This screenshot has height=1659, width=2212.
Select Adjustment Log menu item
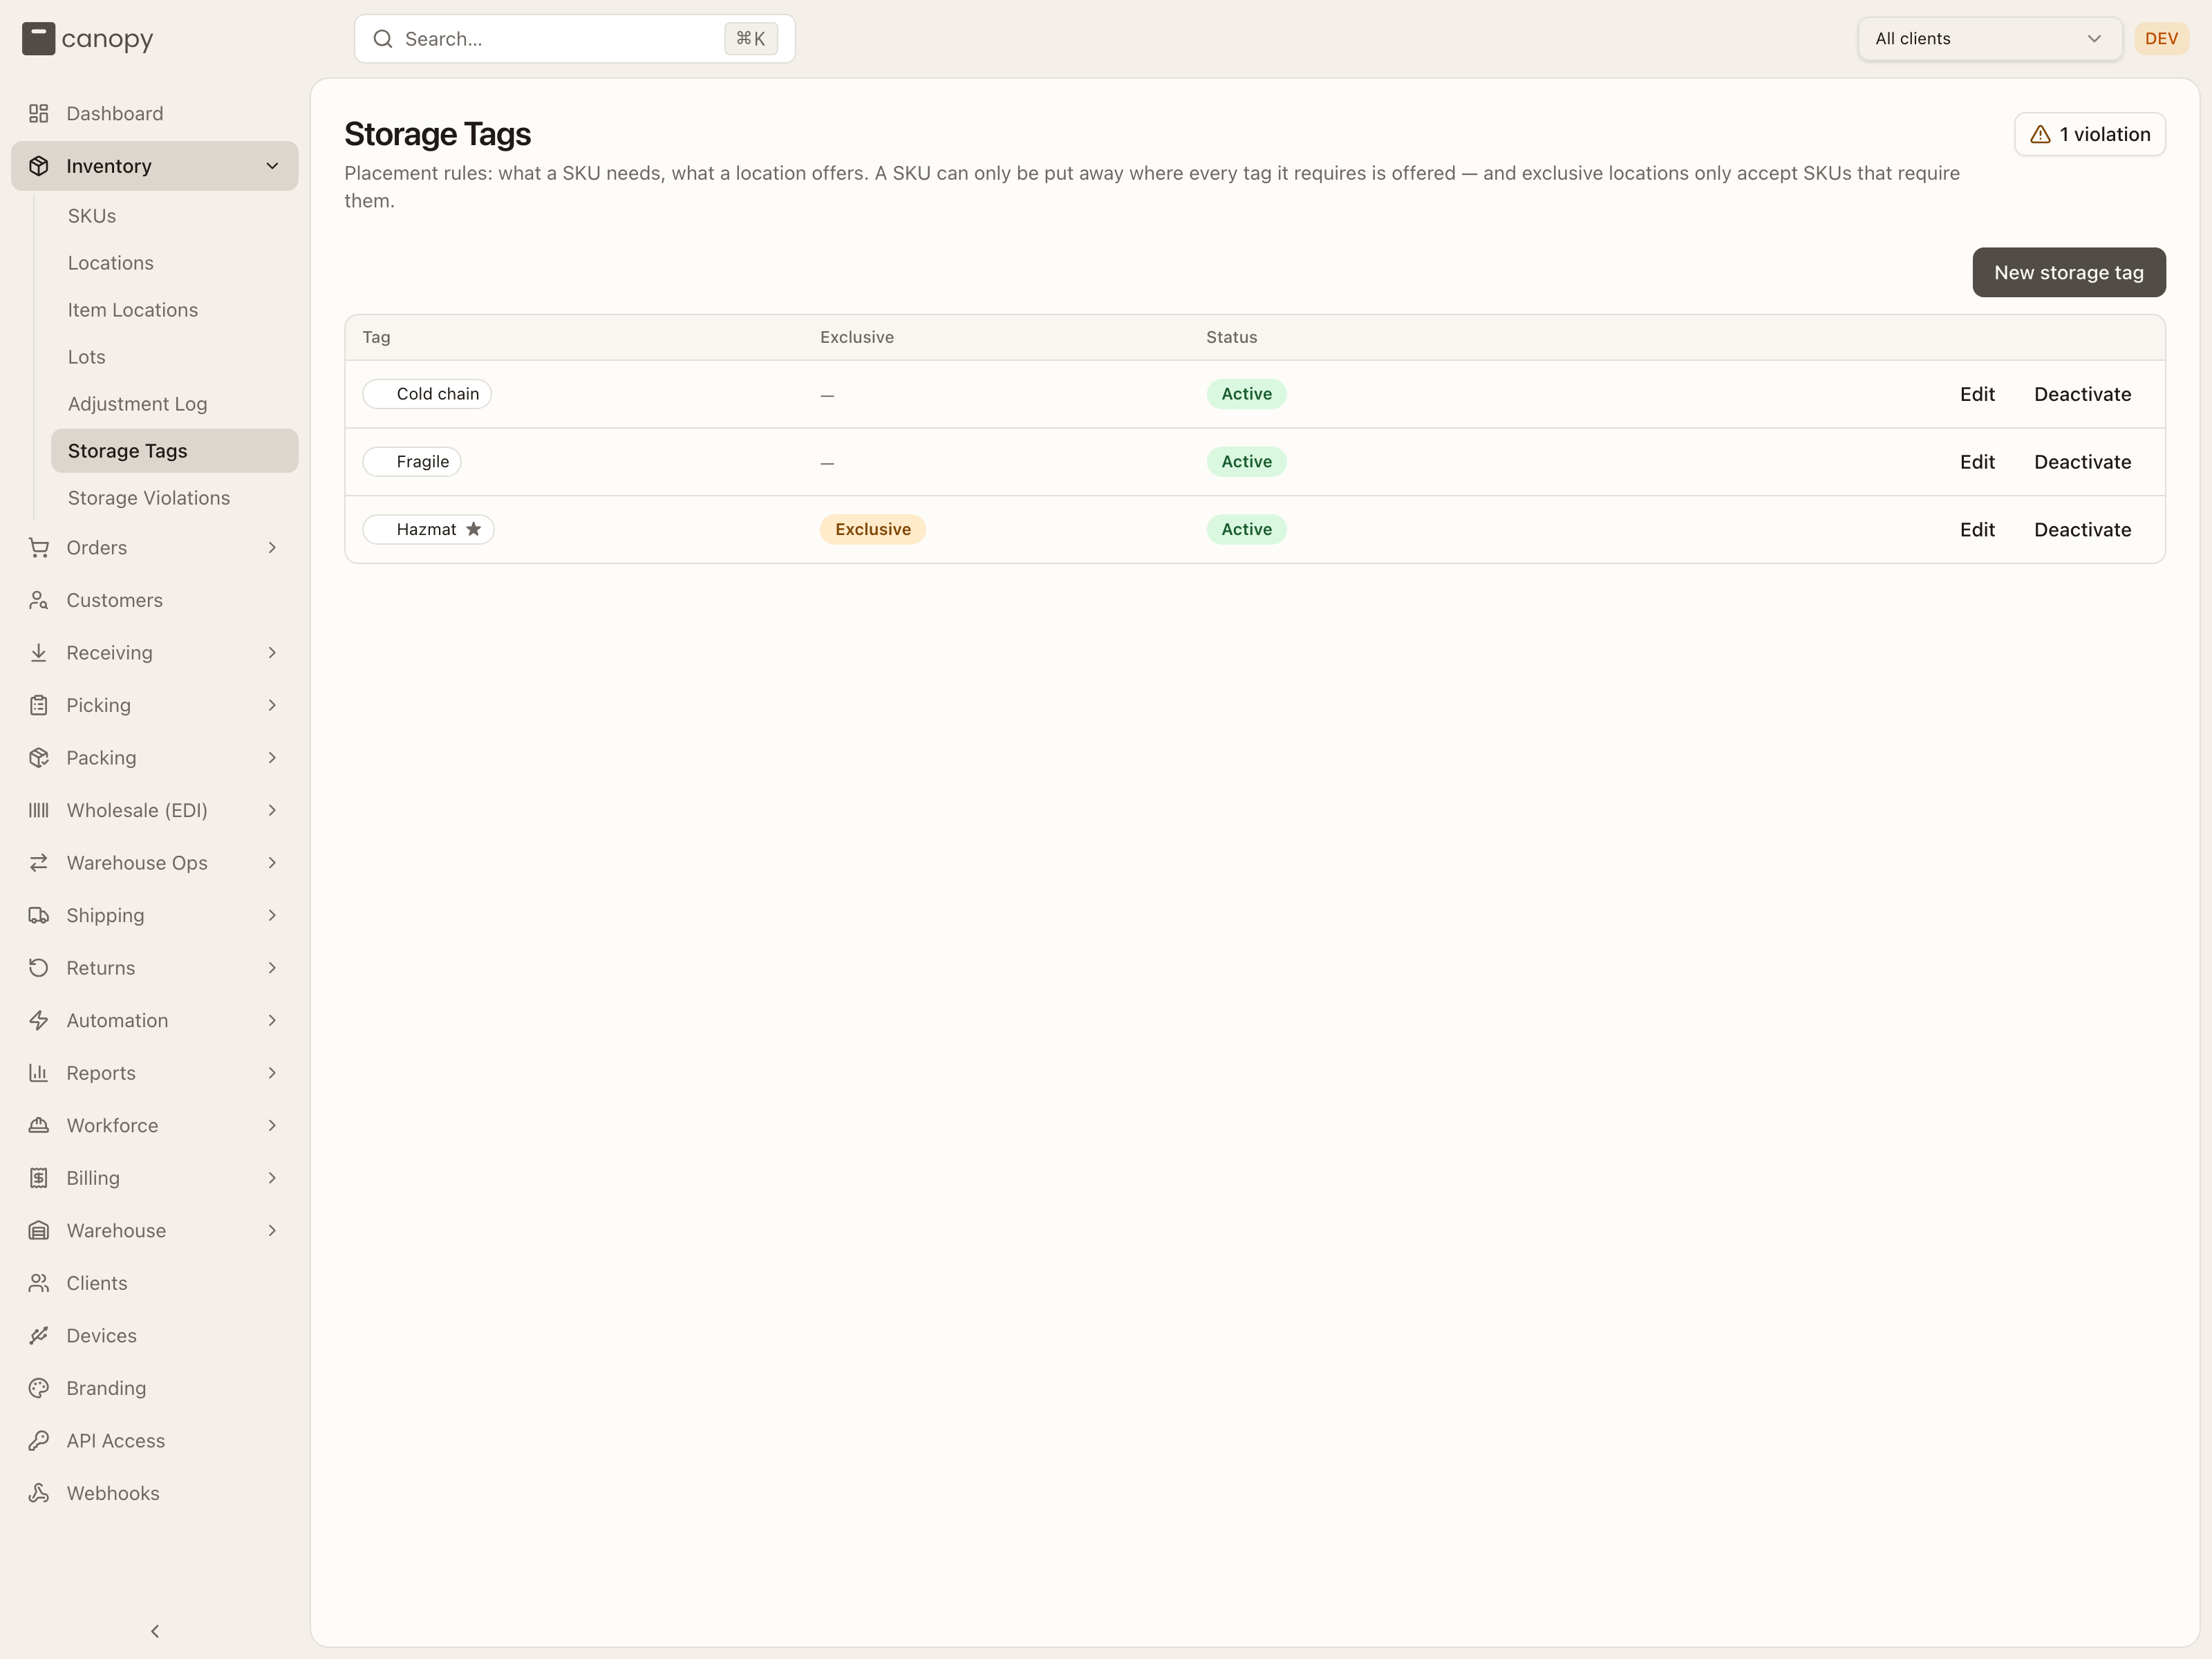[x=174, y=404]
